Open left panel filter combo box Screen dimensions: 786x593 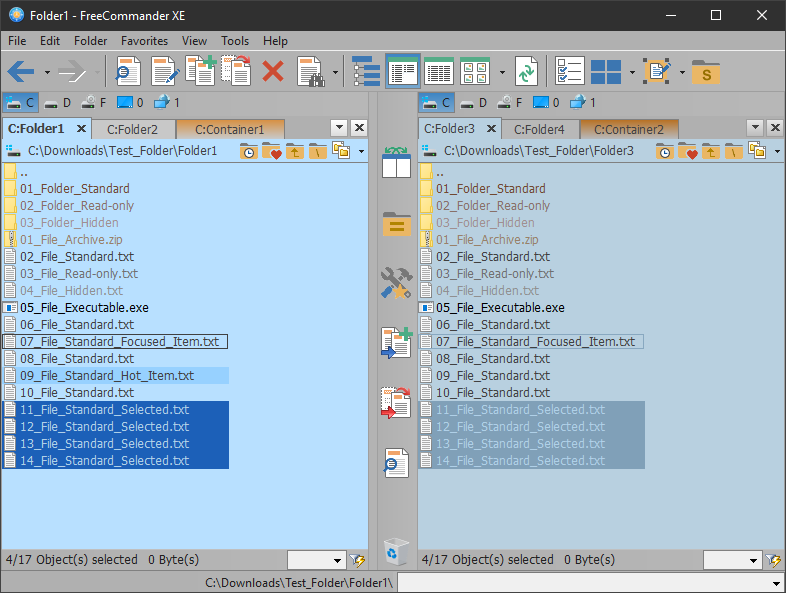pyautogui.click(x=316, y=560)
